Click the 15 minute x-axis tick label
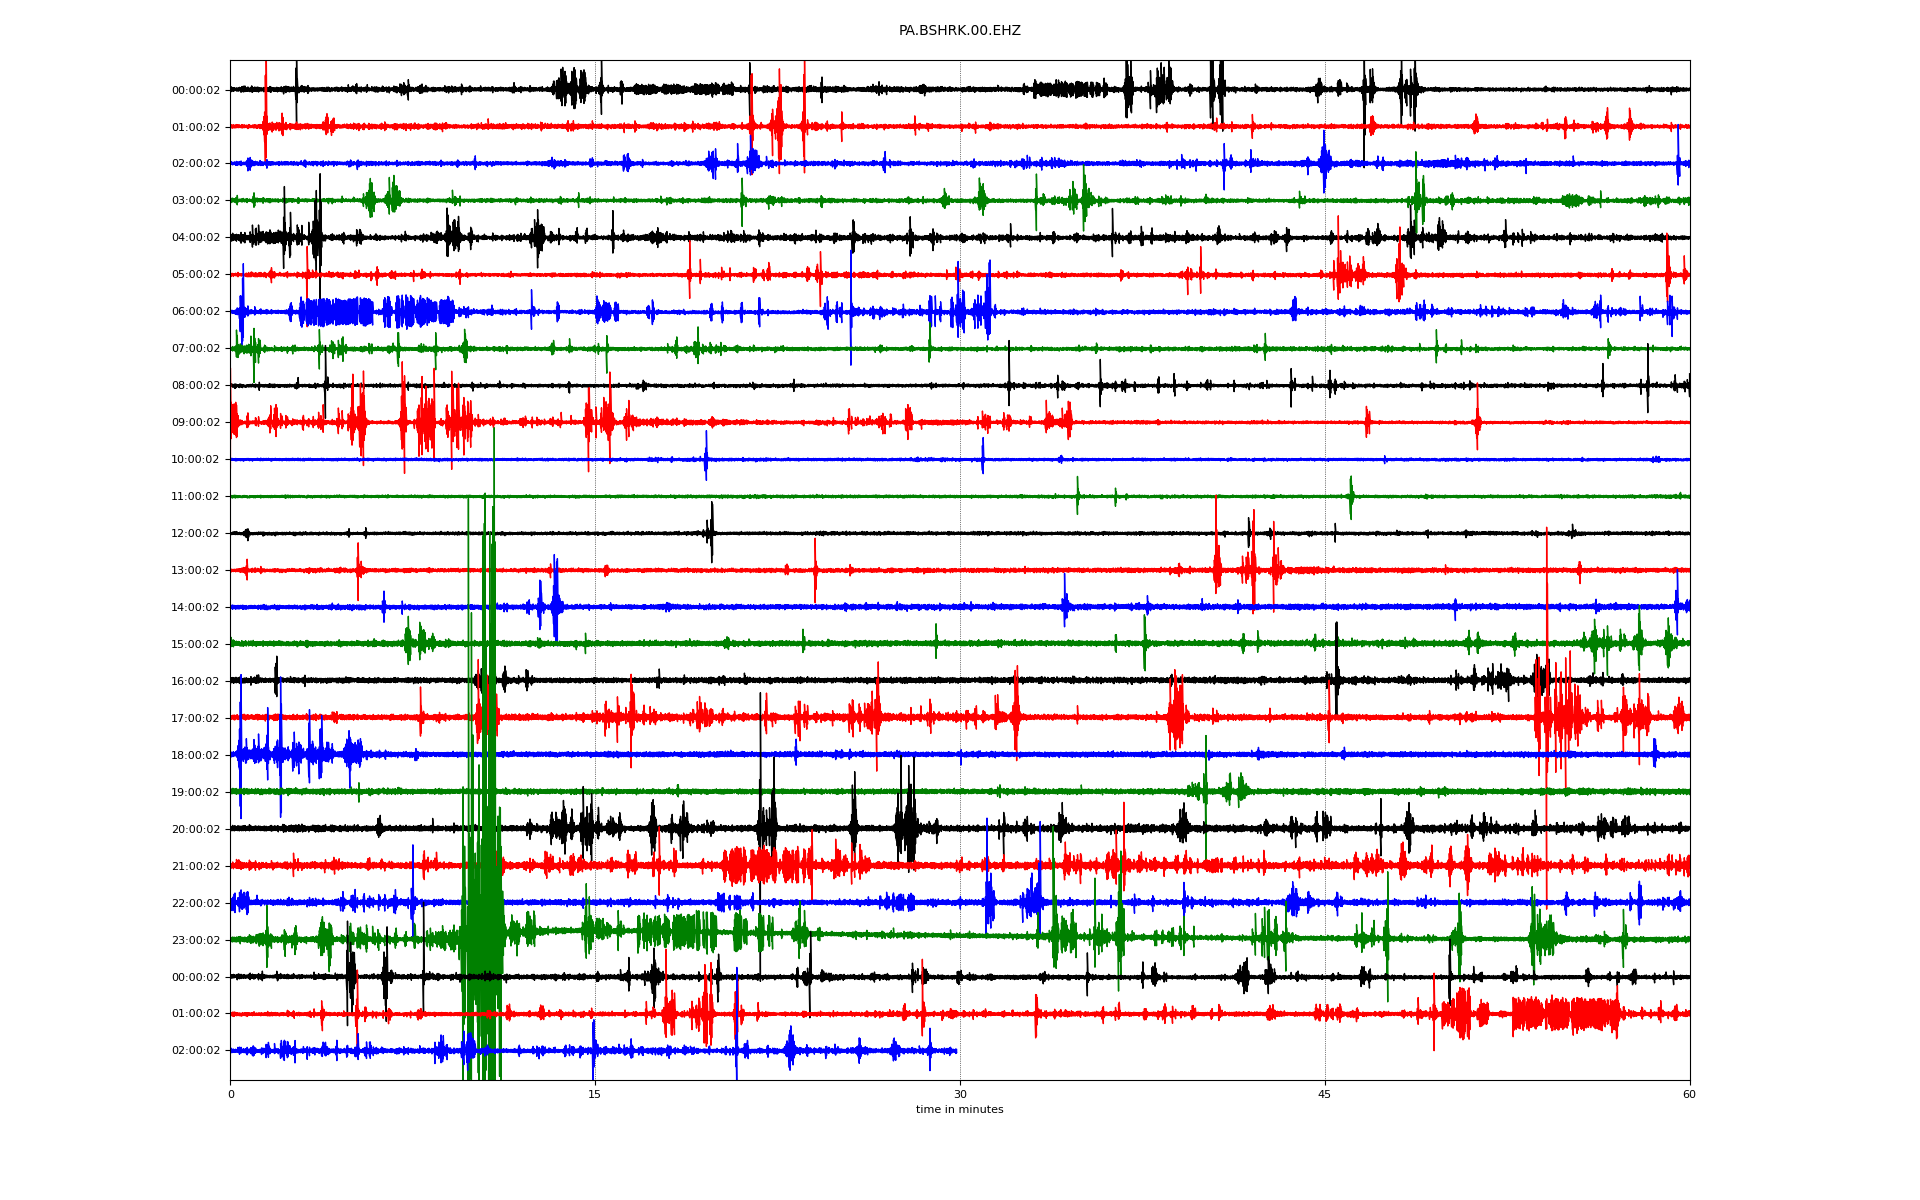Screen dimensions: 1920x1200 (595, 1094)
